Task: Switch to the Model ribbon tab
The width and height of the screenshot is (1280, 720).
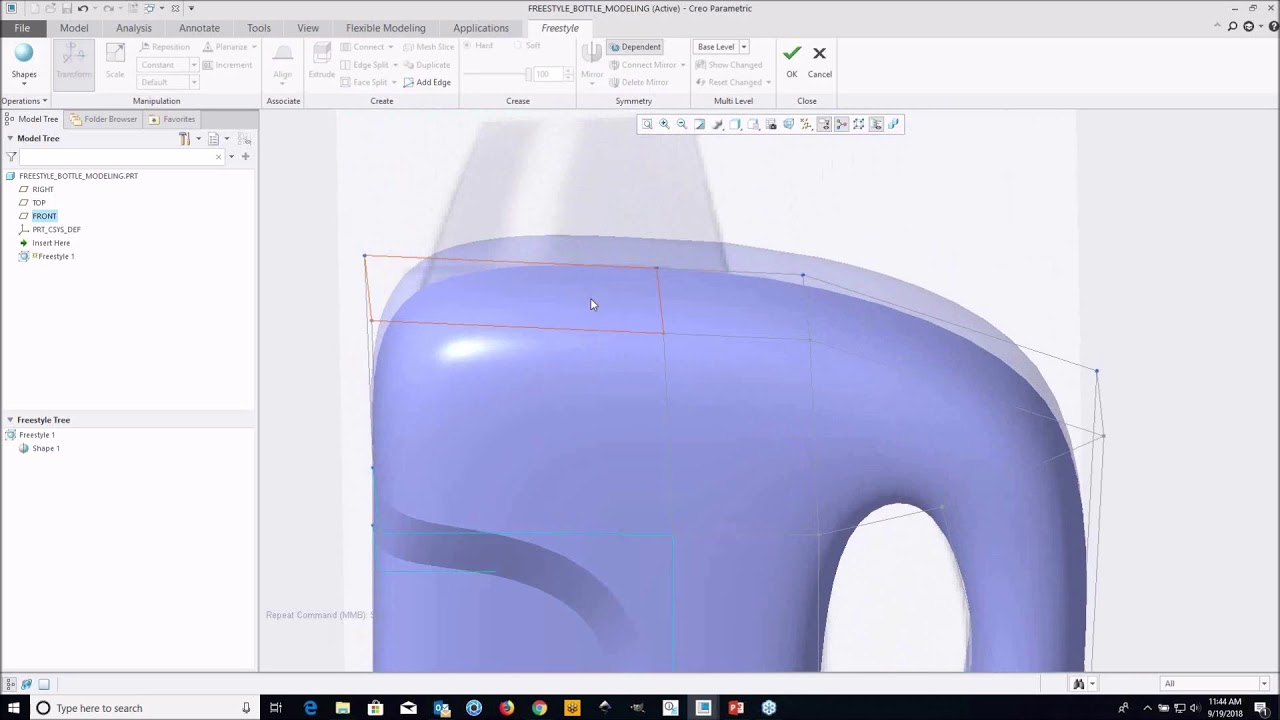Action: (x=74, y=28)
